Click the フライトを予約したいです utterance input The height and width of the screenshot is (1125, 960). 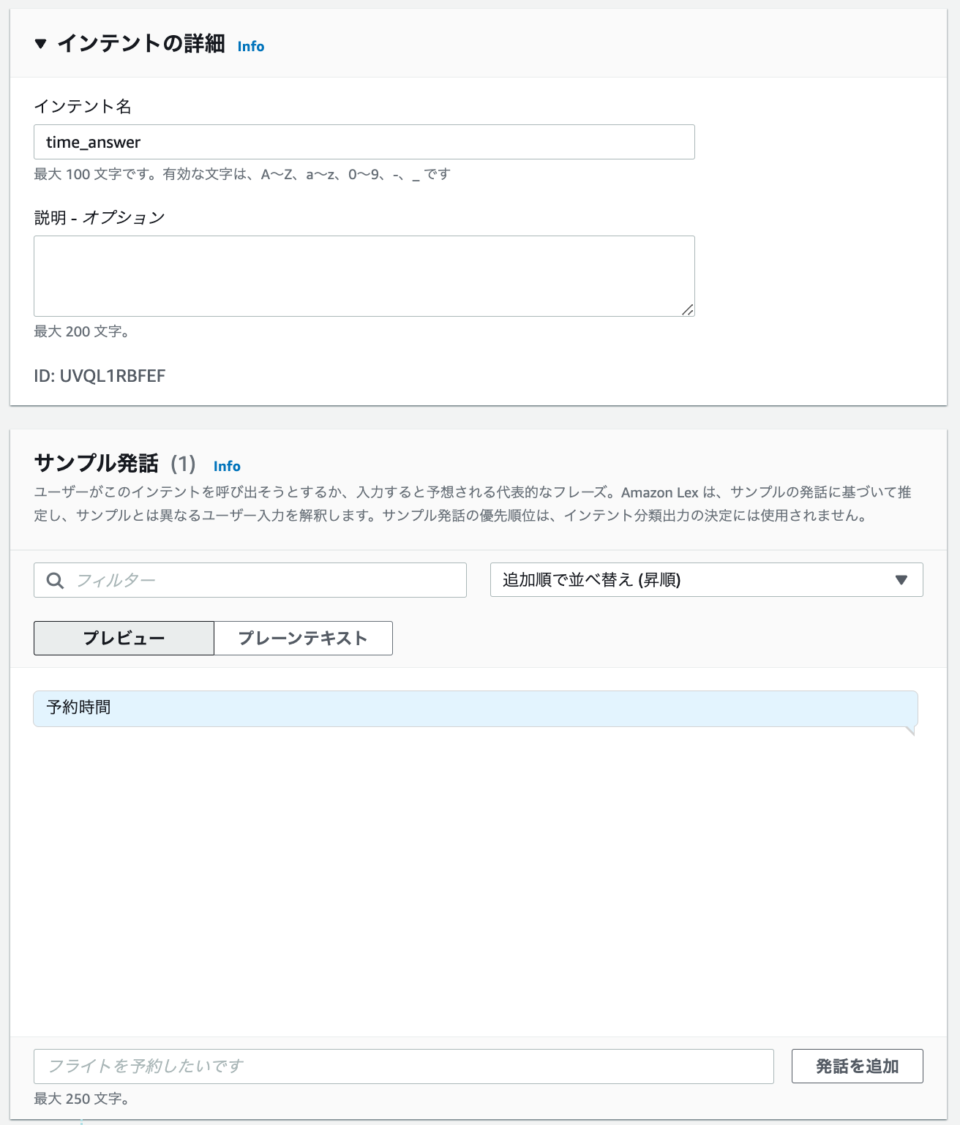[x=405, y=1066]
